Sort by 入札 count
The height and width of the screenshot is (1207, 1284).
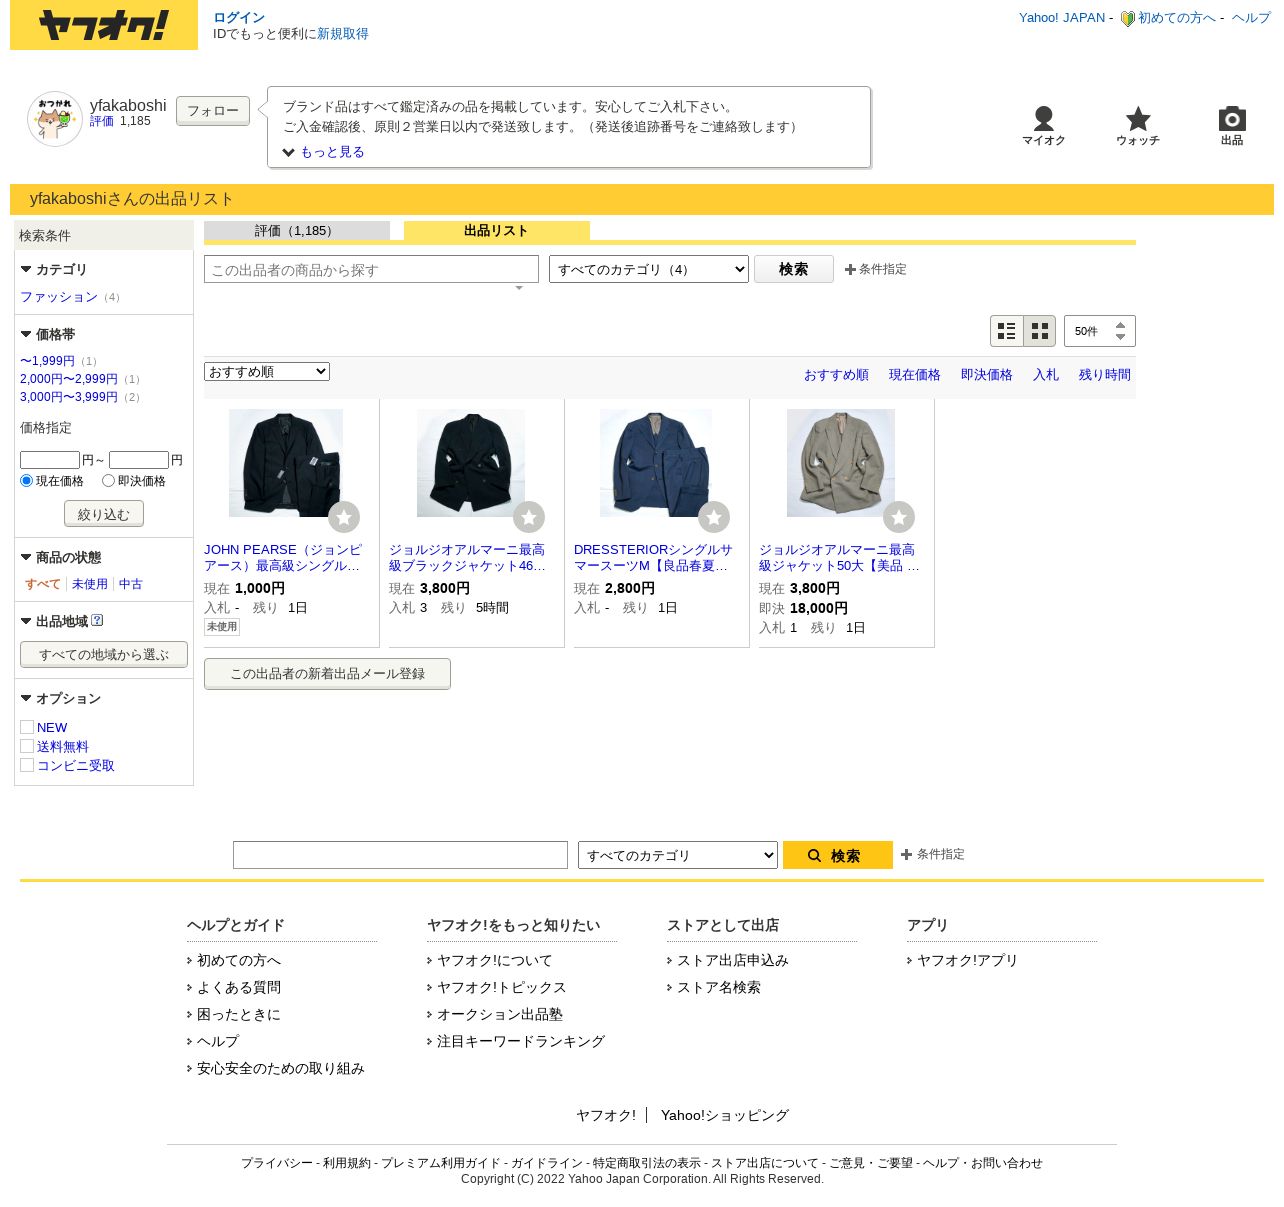click(1046, 375)
